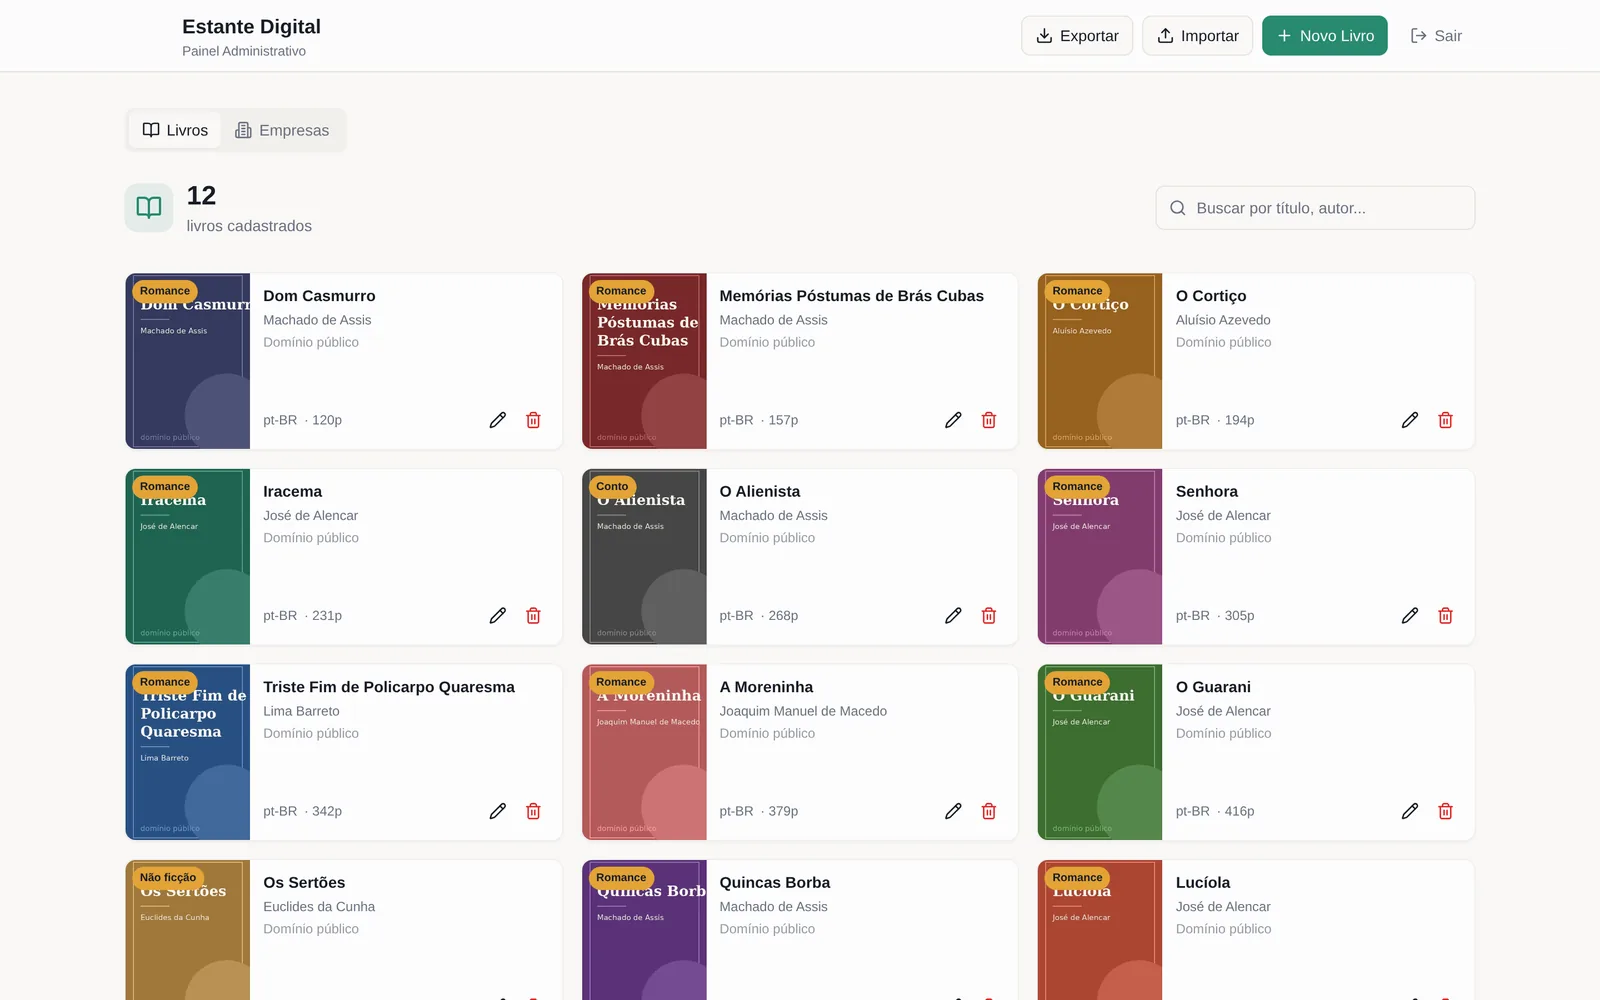Select the O Alienista gray cover
1600x1000 pixels.
(644, 557)
